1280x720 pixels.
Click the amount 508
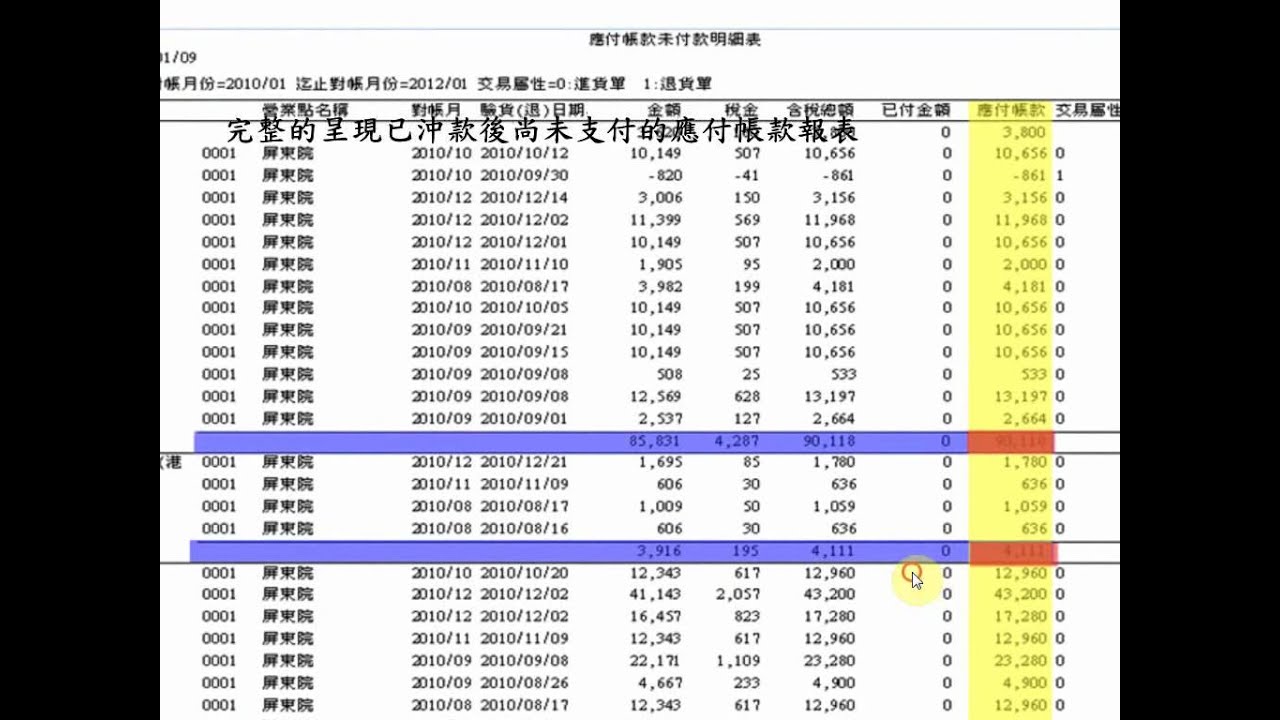(x=670, y=374)
